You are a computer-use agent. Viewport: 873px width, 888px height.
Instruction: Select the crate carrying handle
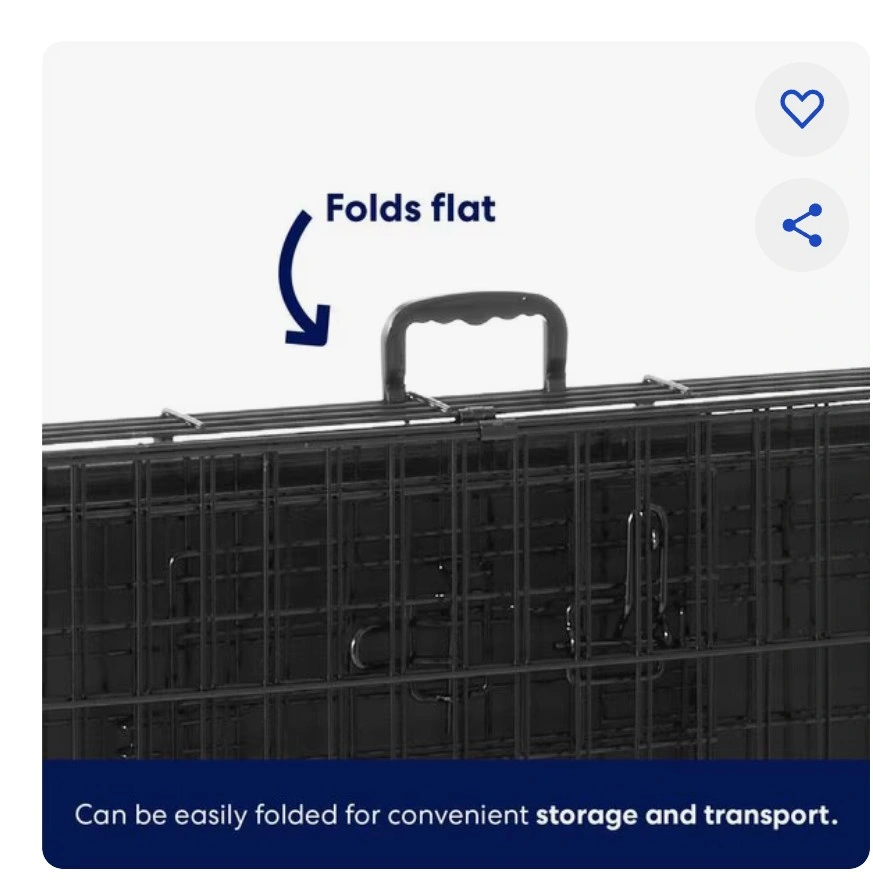point(474,344)
